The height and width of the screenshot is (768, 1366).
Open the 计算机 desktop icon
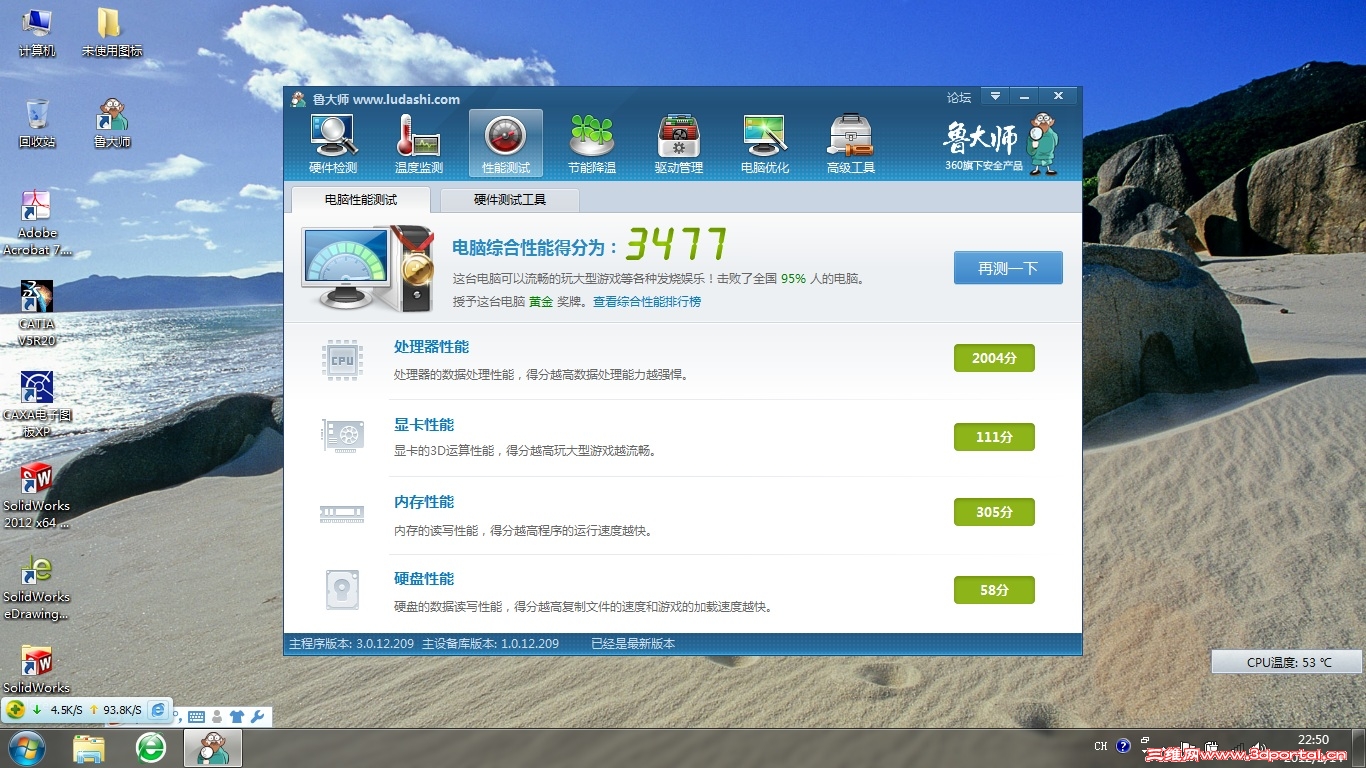coord(37,33)
